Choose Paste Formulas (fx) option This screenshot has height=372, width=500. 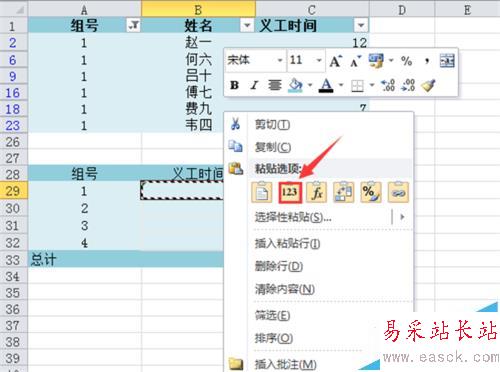click(317, 192)
